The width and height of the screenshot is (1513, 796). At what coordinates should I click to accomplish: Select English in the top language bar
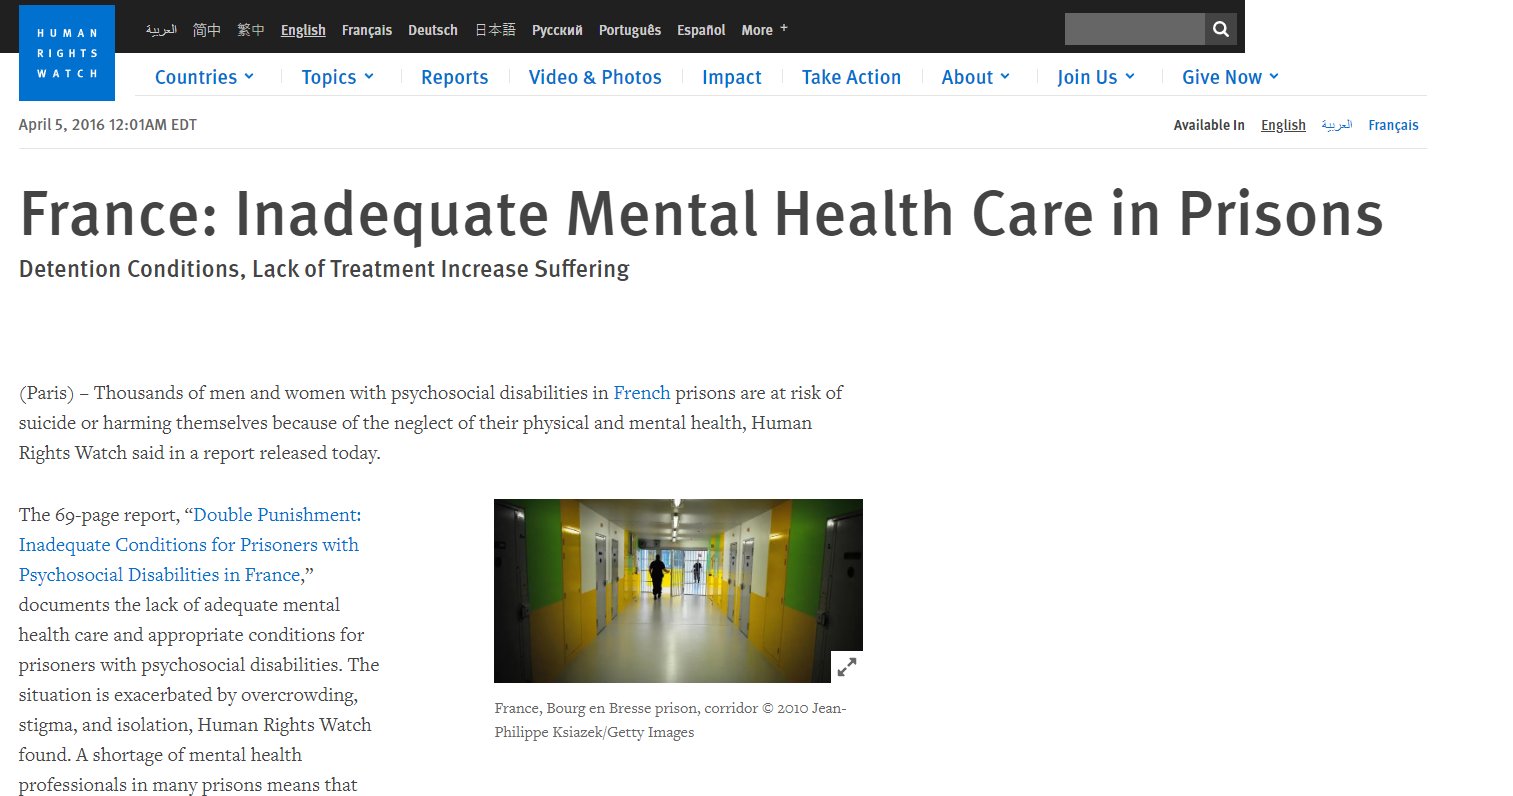(303, 30)
